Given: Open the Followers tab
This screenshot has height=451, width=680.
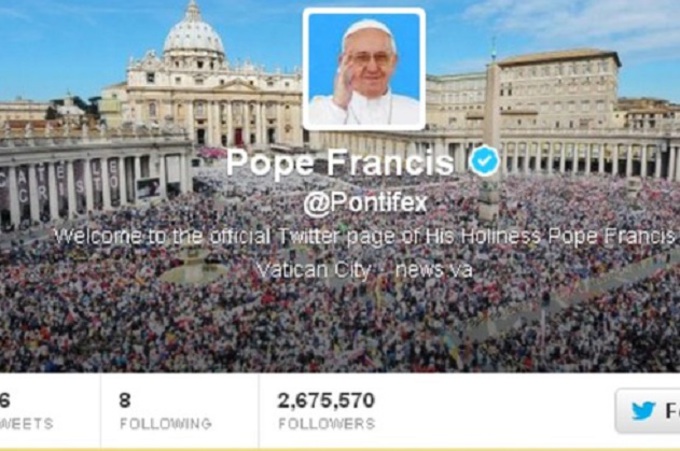Looking at the screenshot, I should (x=327, y=410).
